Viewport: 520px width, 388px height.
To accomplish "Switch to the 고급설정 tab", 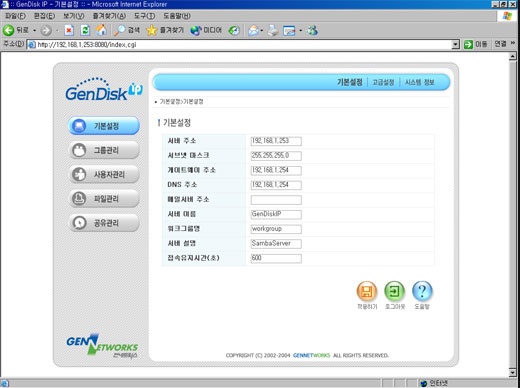I will [383, 82].
